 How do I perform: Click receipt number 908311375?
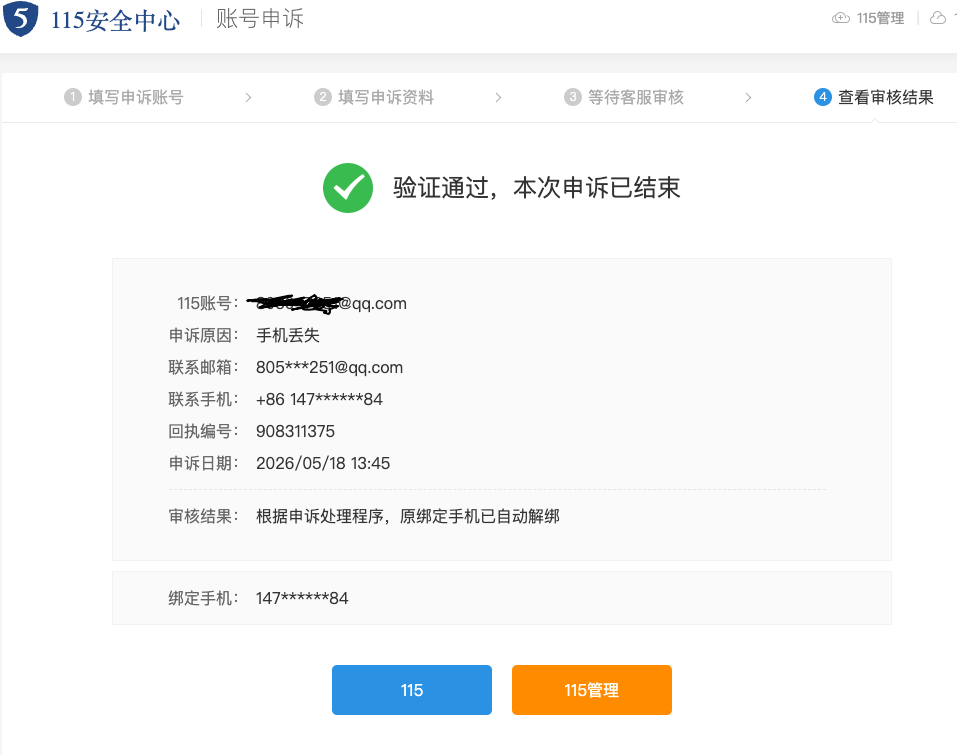[x=295, y=432]
